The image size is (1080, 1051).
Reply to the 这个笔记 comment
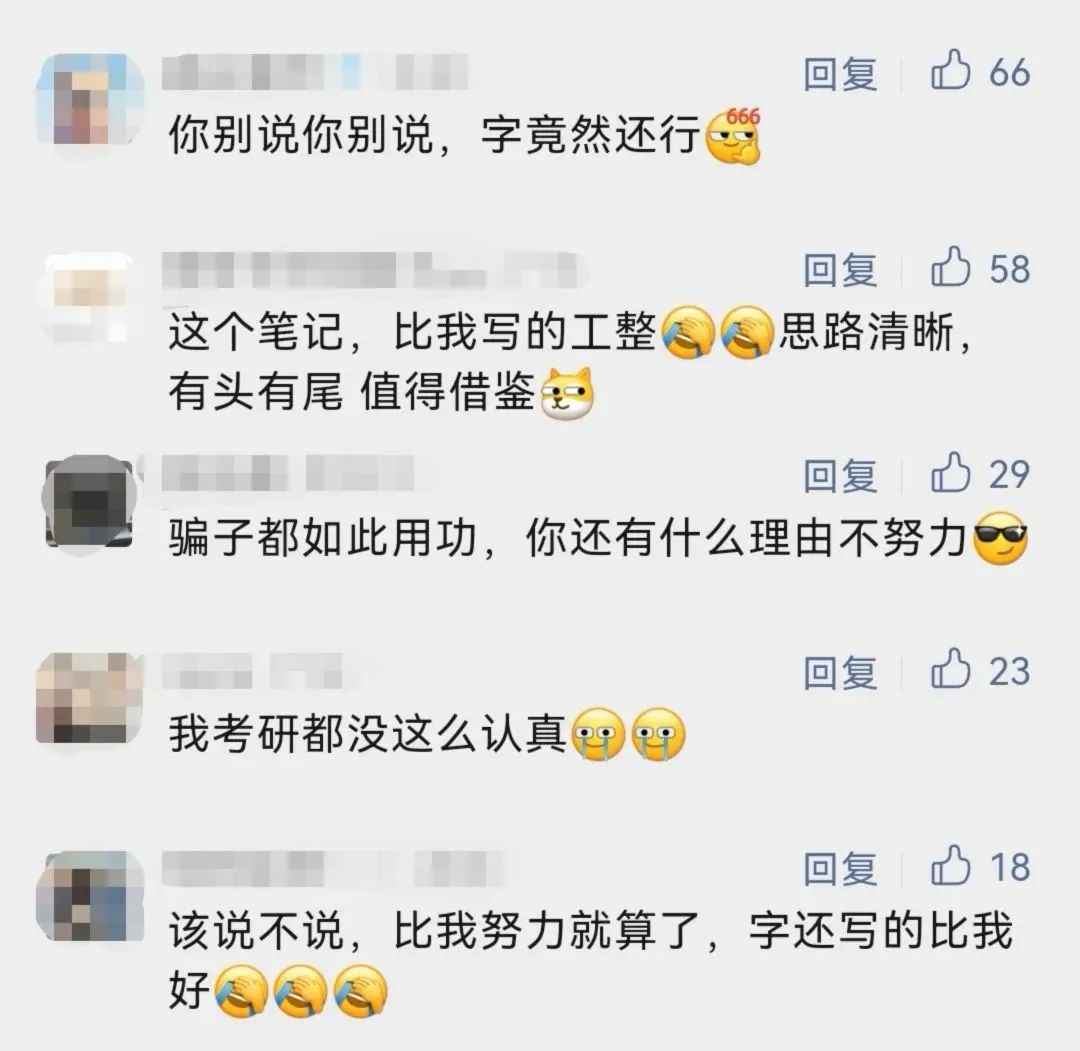tap(840, 269)
